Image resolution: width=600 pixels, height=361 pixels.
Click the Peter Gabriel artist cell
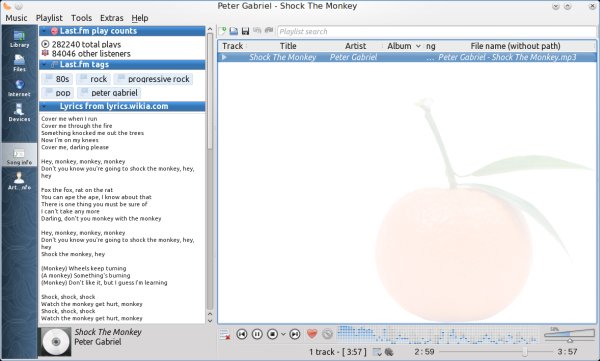click(353, 57)
